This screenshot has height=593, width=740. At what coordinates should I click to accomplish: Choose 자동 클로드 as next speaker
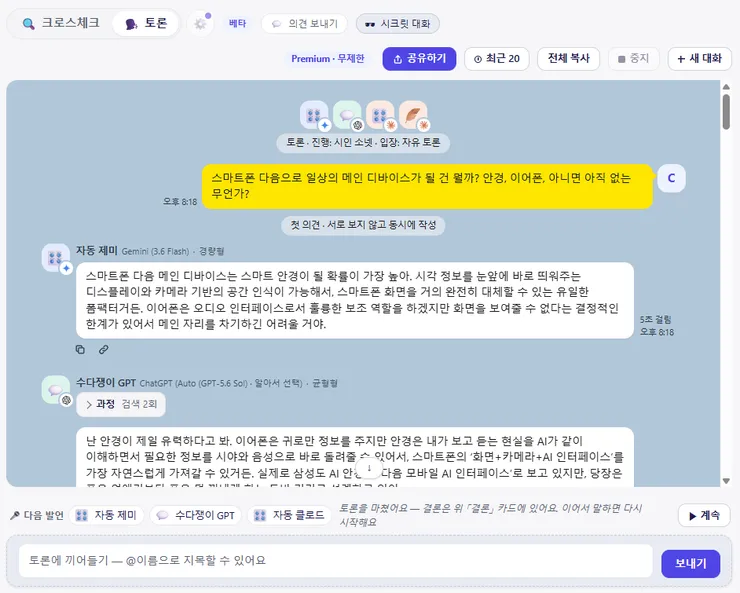pyautogui.click(x=289, y=515)
